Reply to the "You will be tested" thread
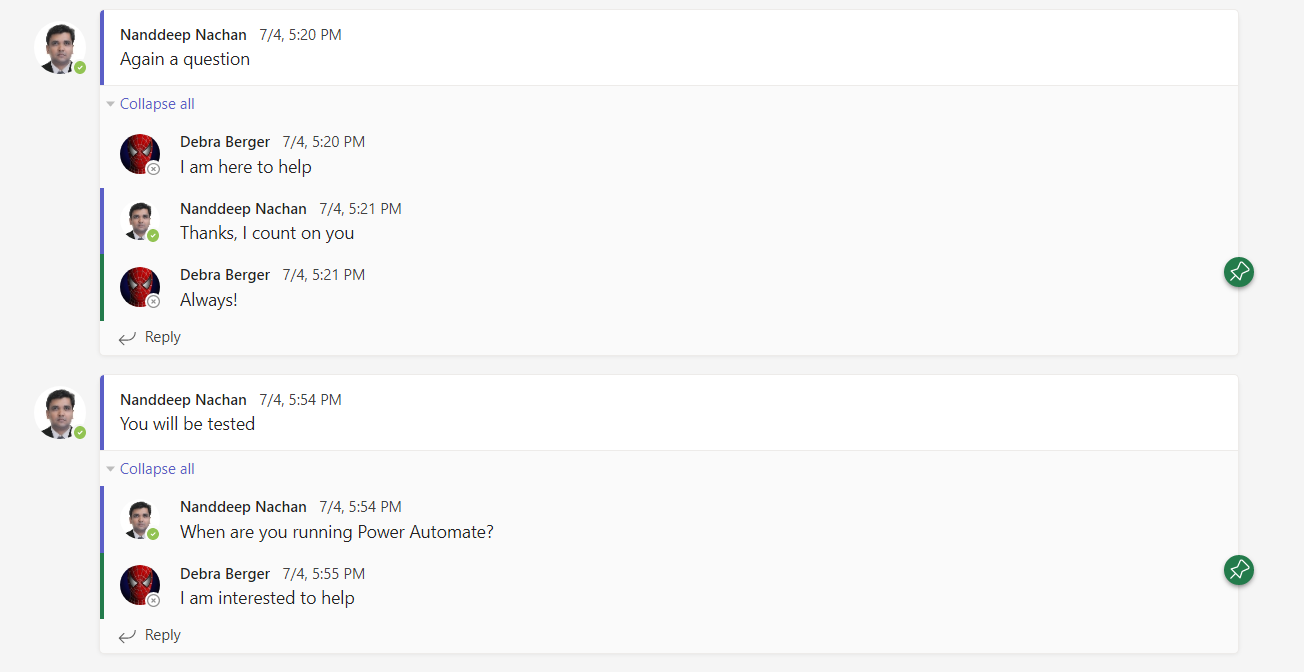The image size is (1304, 672). click(161, 635)
